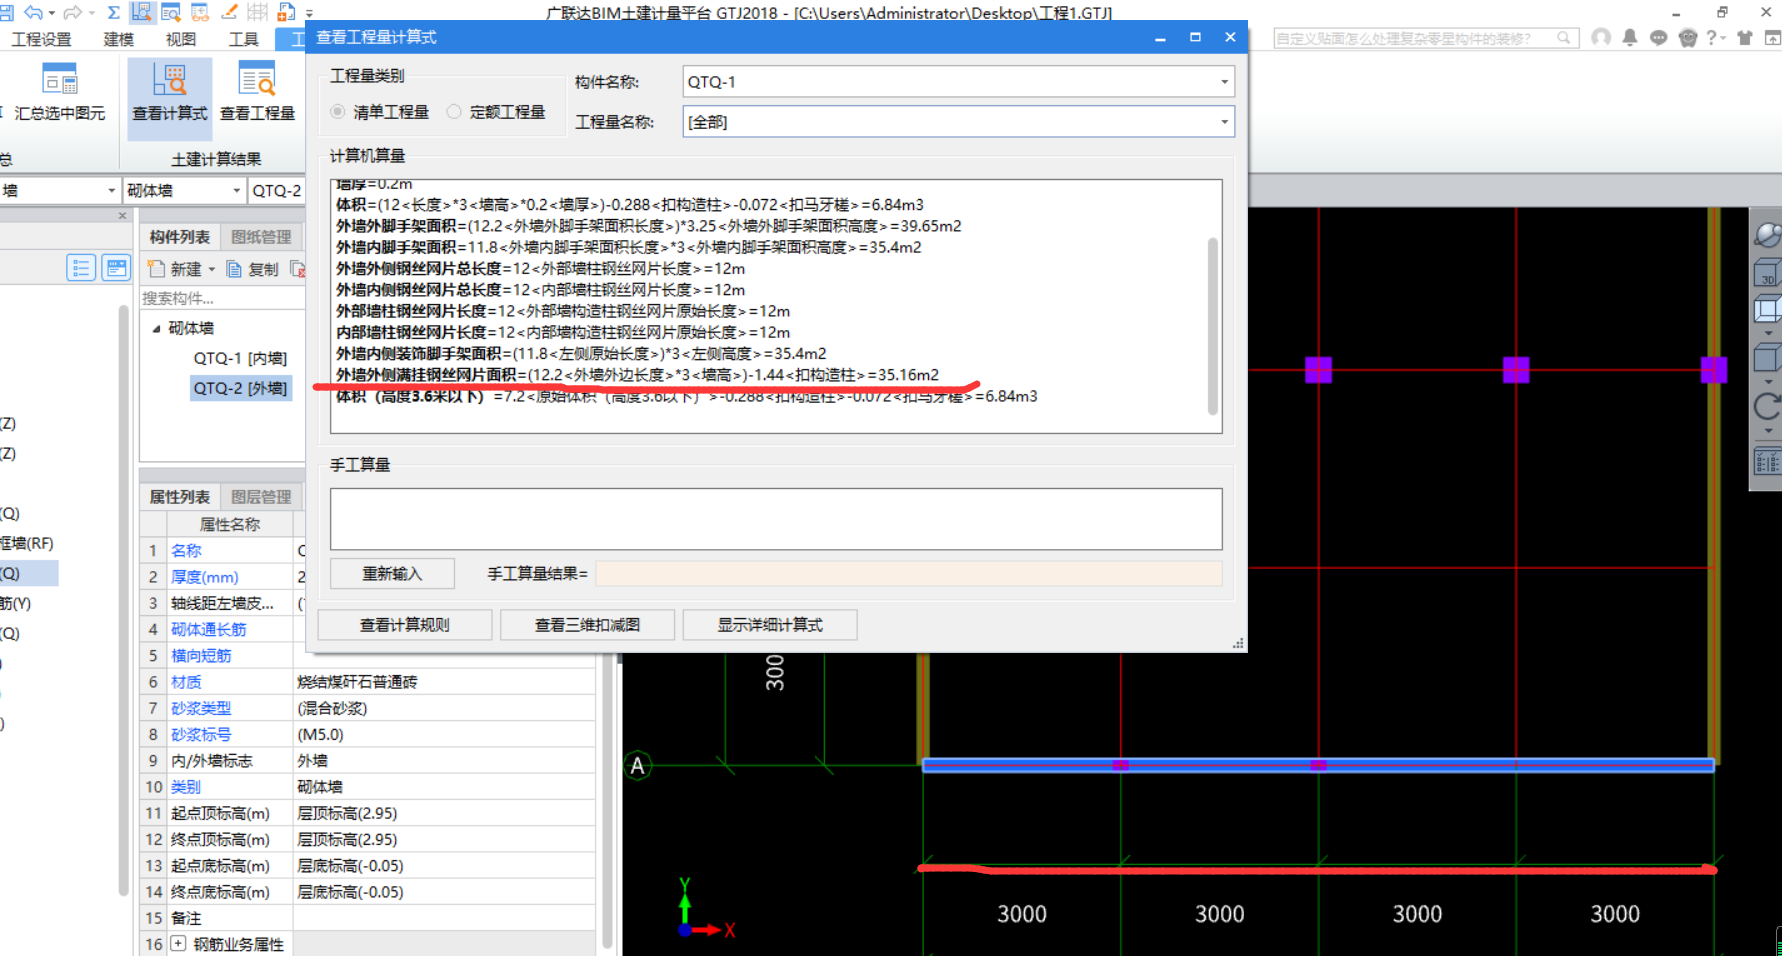Open the 墙 category dropdown
1782x956 pixels.
[112, 190]
